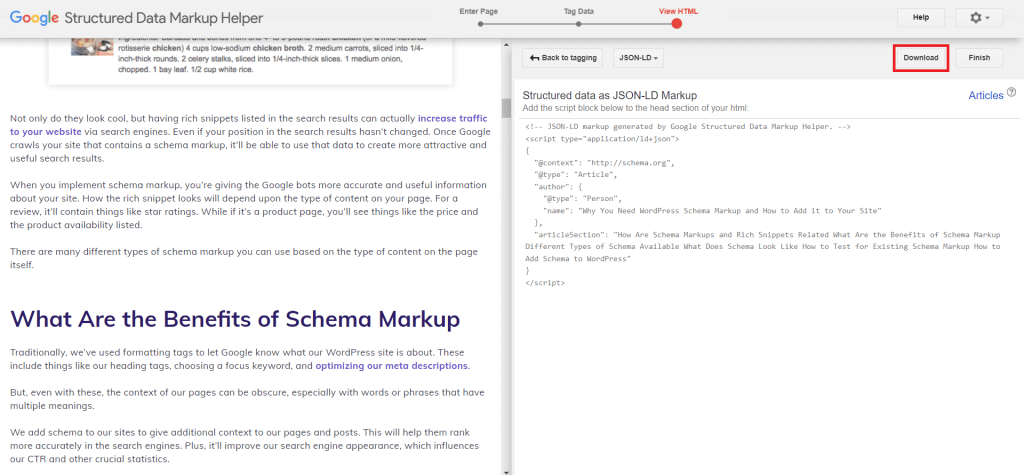Open 'optimizing our meta descriptions' link

click(x=392, y=366)
